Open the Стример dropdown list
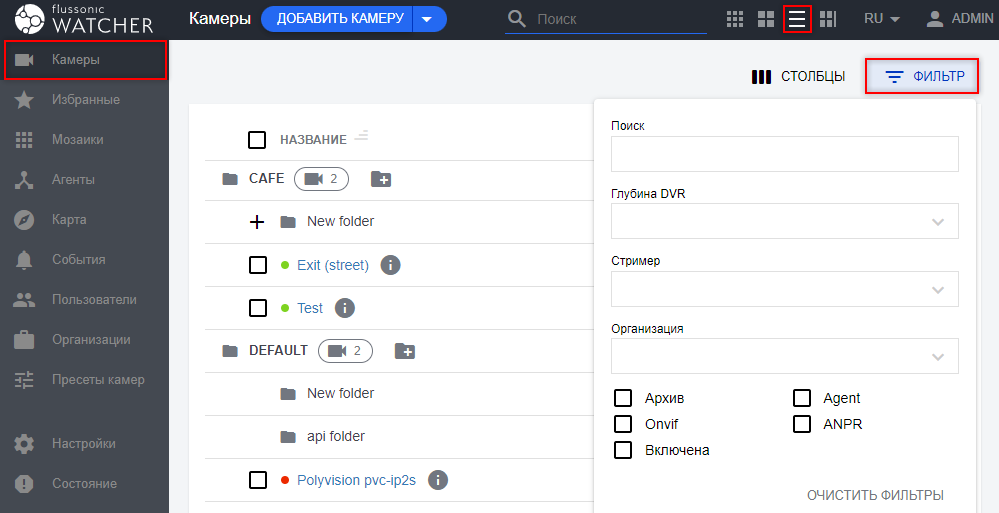 click(784, 289)
